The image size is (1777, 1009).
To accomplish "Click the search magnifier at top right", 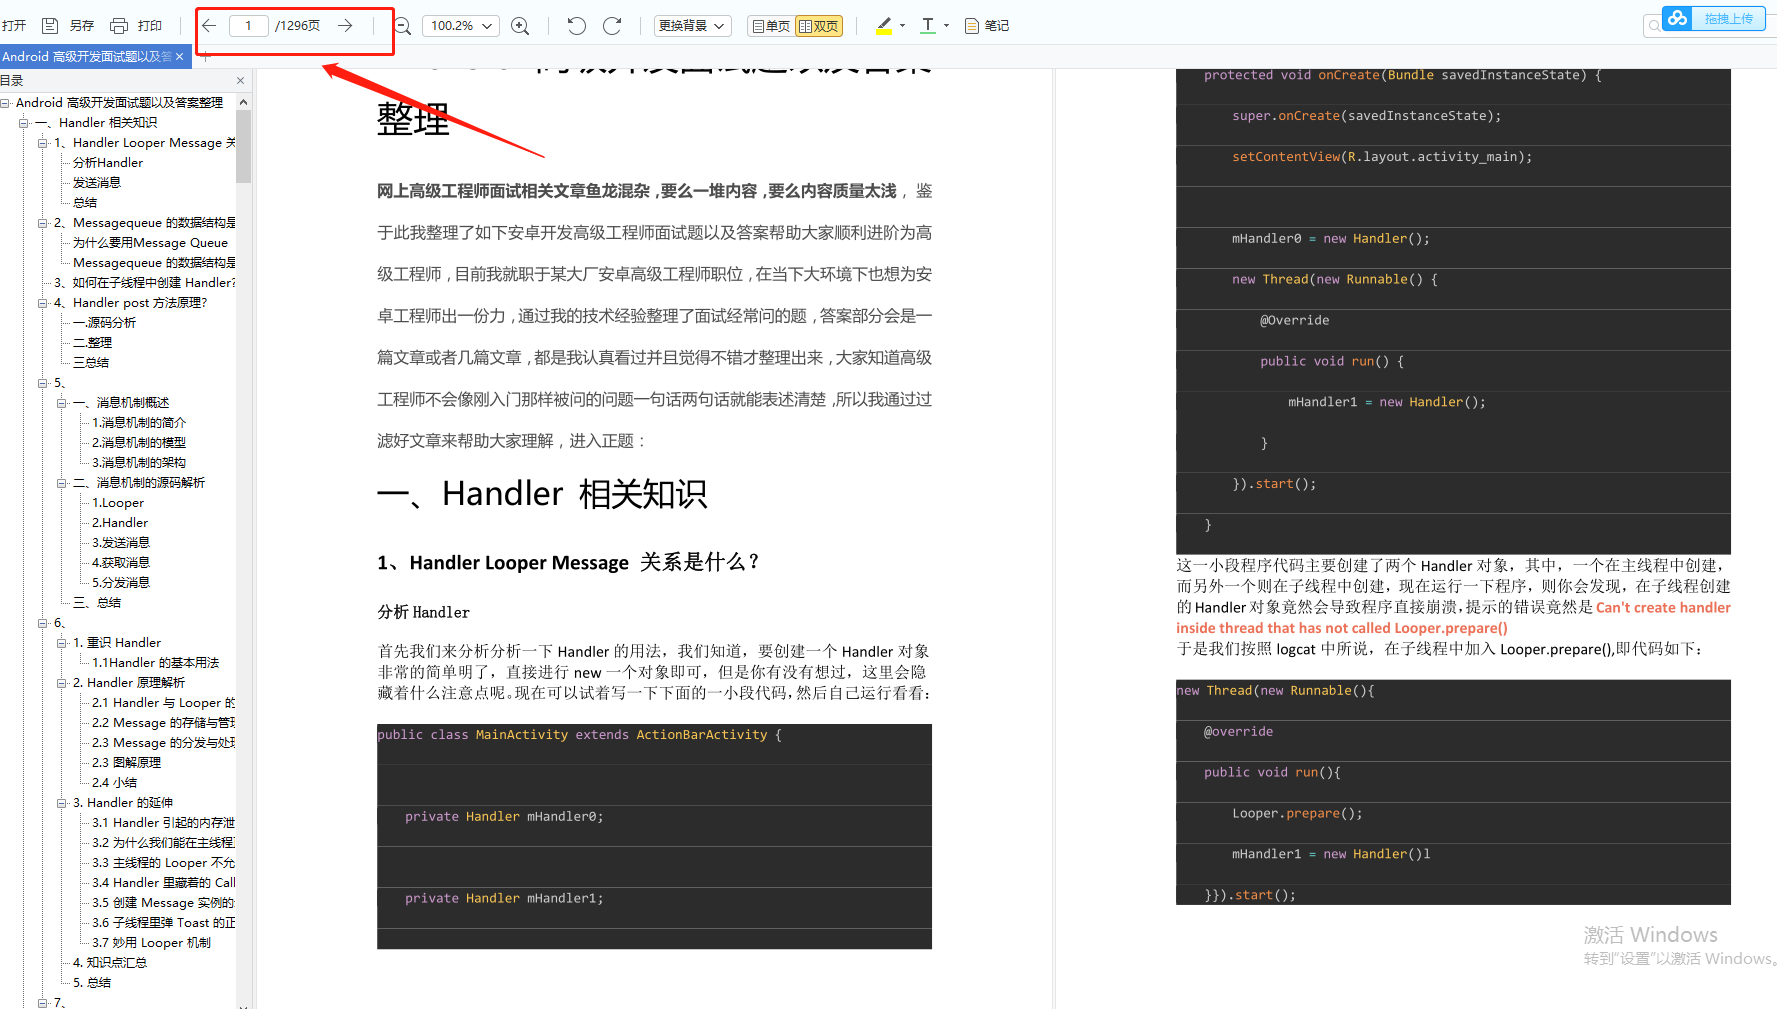I will coord(1655,25).
